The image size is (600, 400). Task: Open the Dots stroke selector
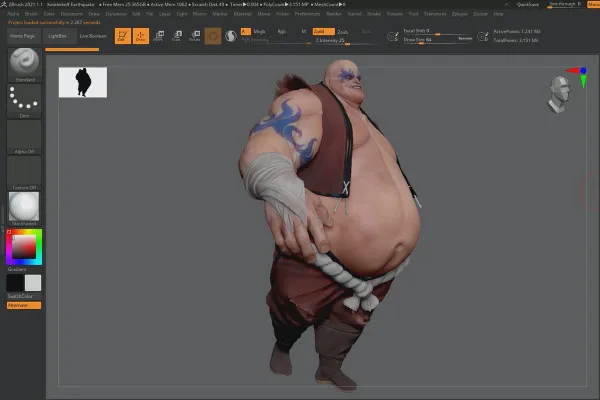[x=24, y=101]
